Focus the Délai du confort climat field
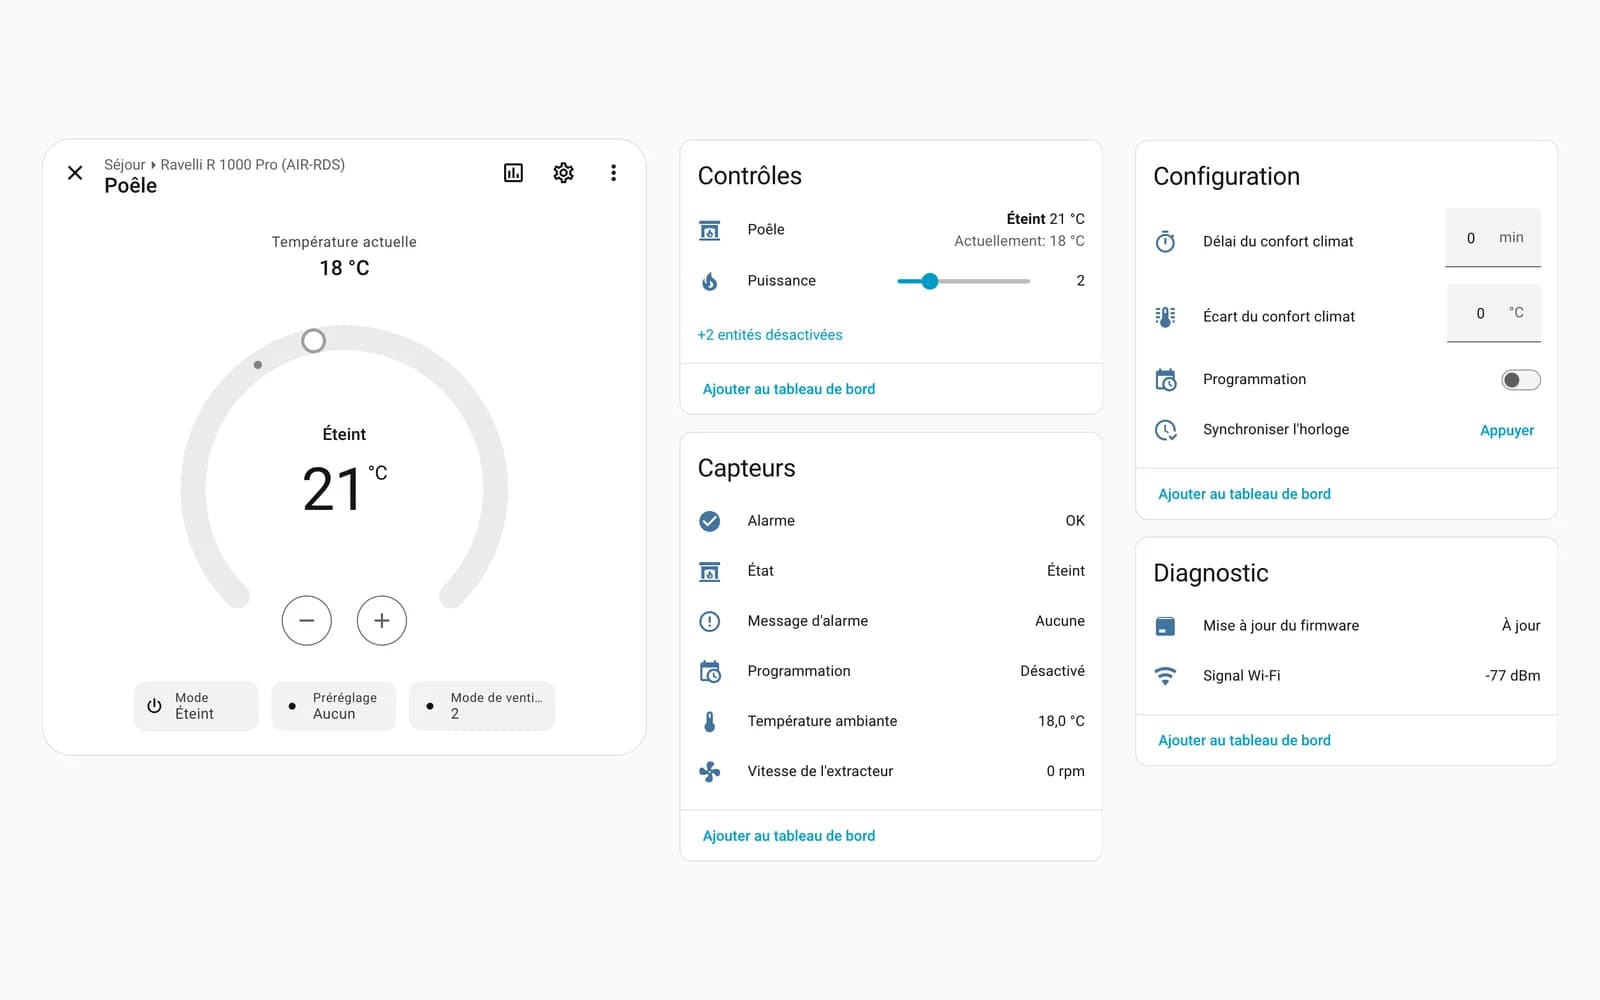The image size is (1600, 1000). pyautogui.click(x=1493, y=238)
